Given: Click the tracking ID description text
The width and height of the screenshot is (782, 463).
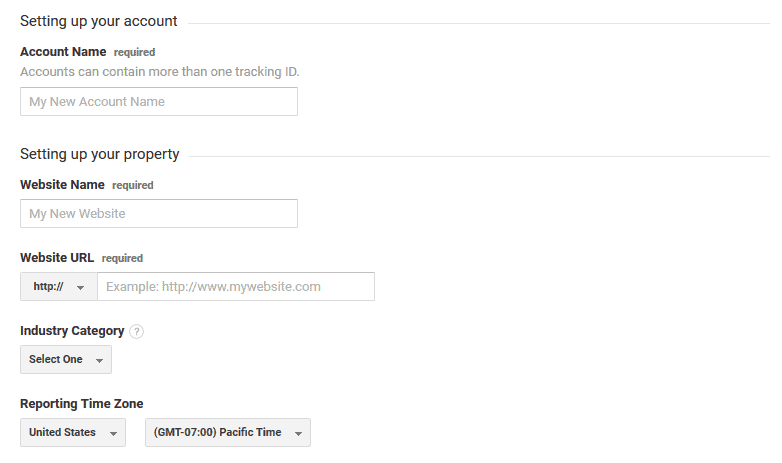Looking at the screenshot, I should (x=160, y=72).
